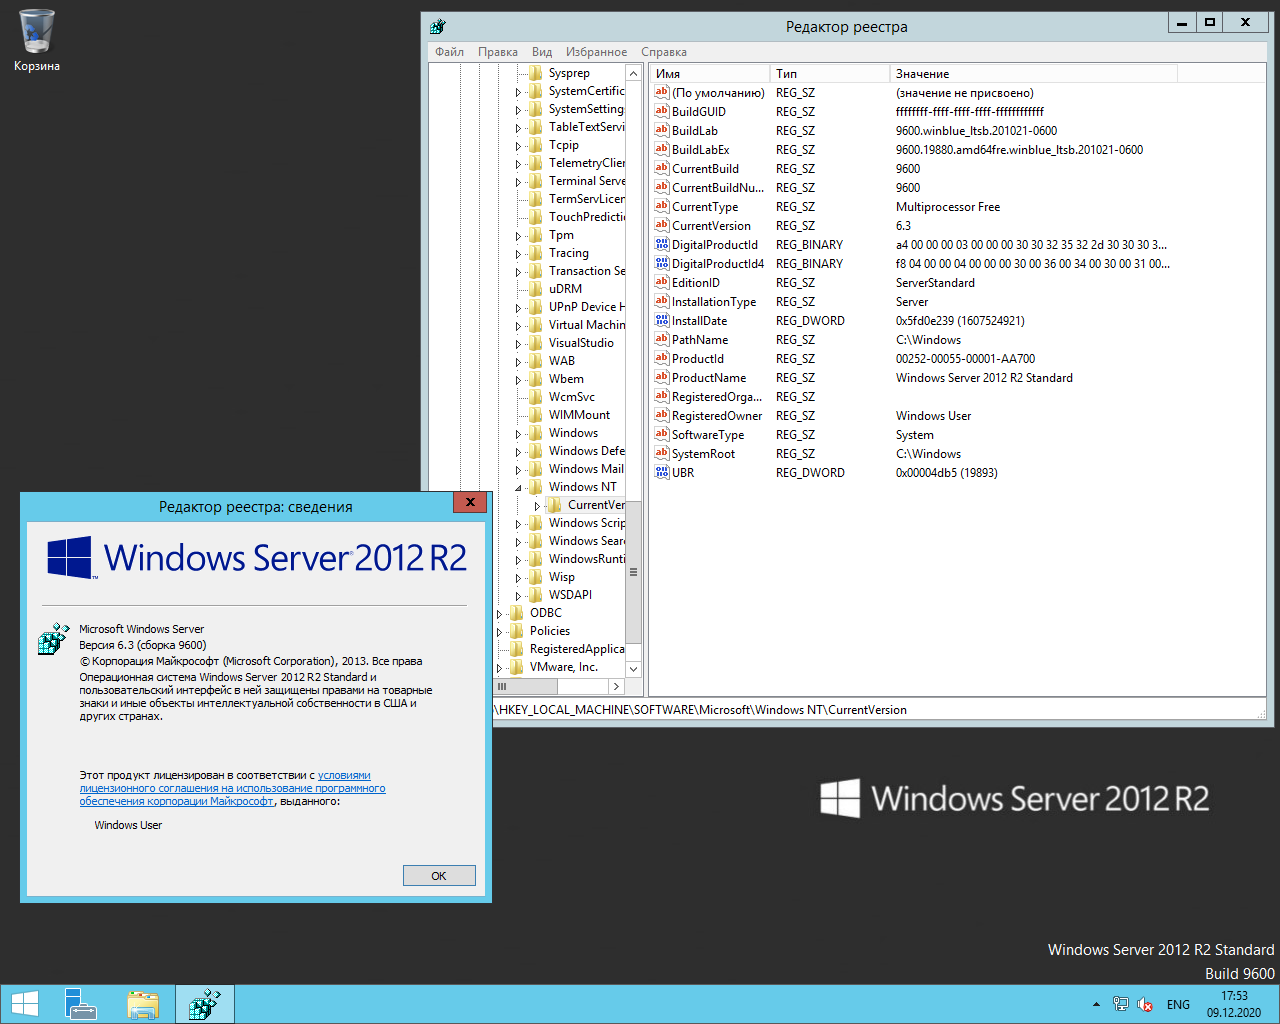Sort by the Тип column header
Screen dimensions: 1280x1024
point(829,74)
